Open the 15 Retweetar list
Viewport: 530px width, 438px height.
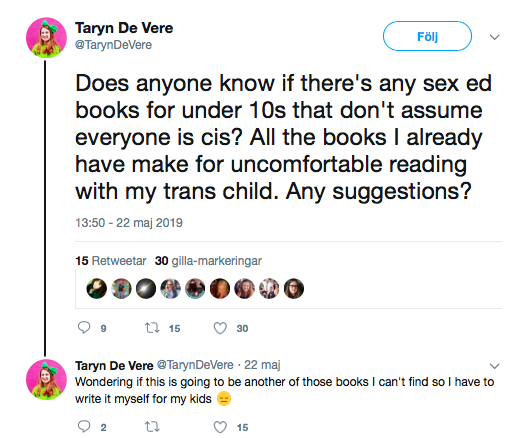111,261
